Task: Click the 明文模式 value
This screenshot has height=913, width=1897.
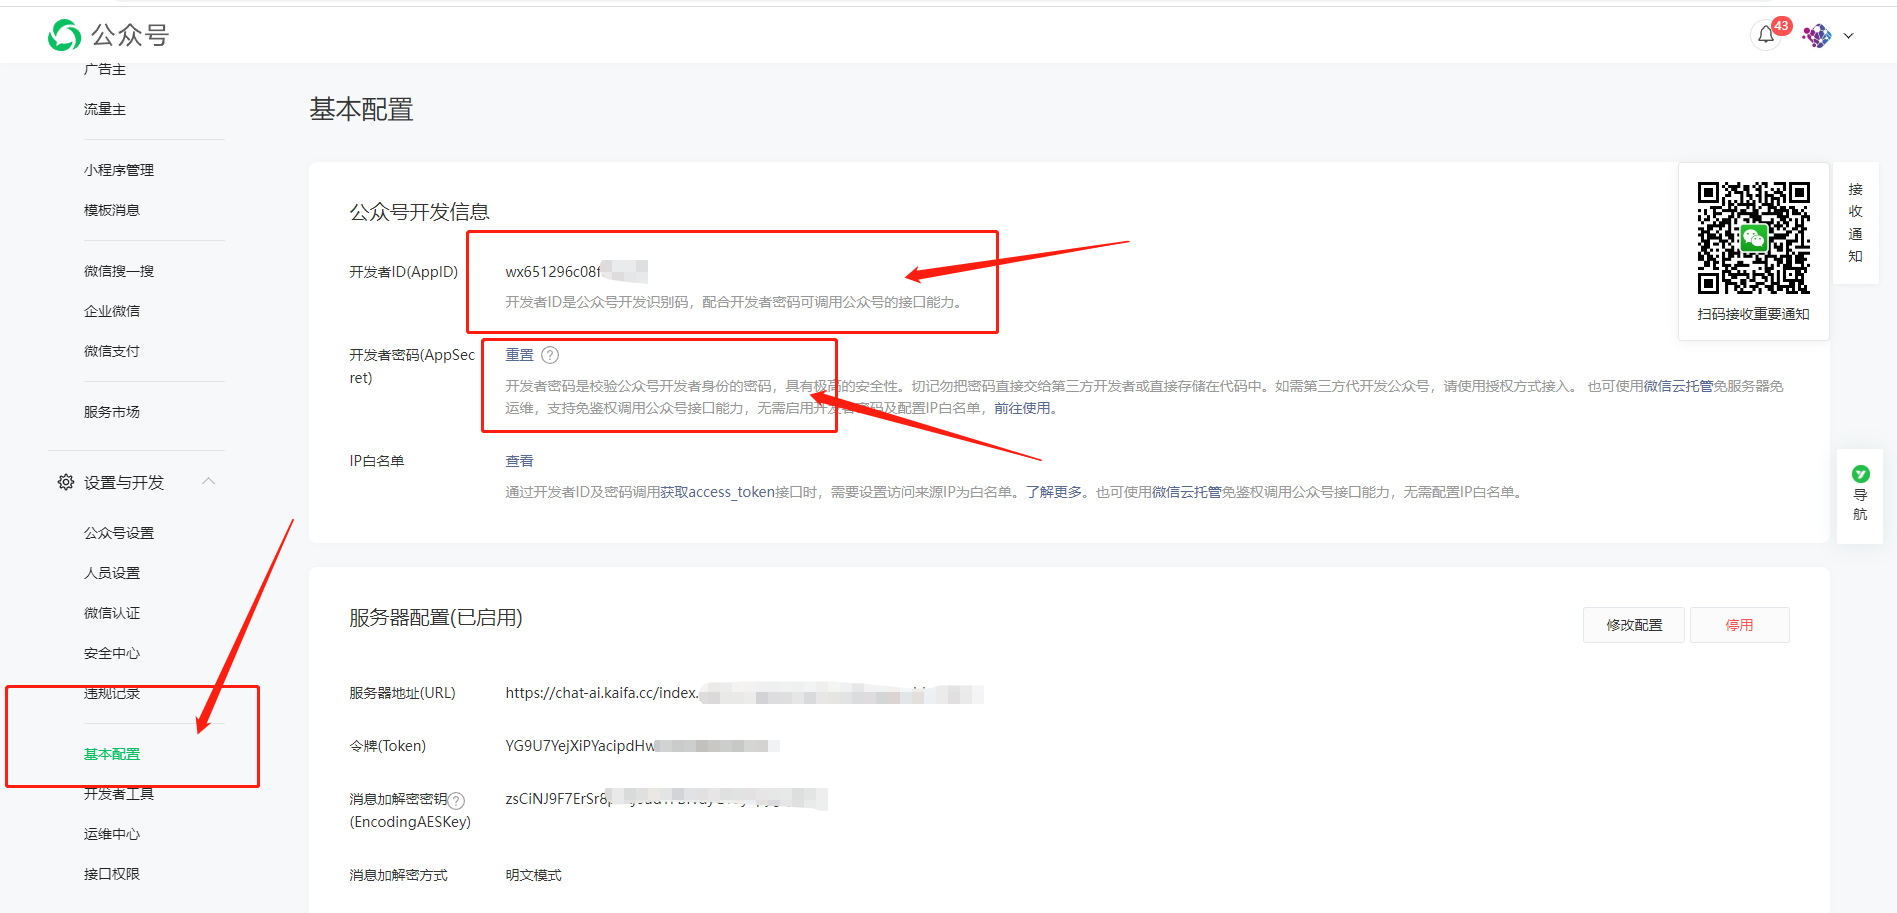Action: tap(533, 875)
